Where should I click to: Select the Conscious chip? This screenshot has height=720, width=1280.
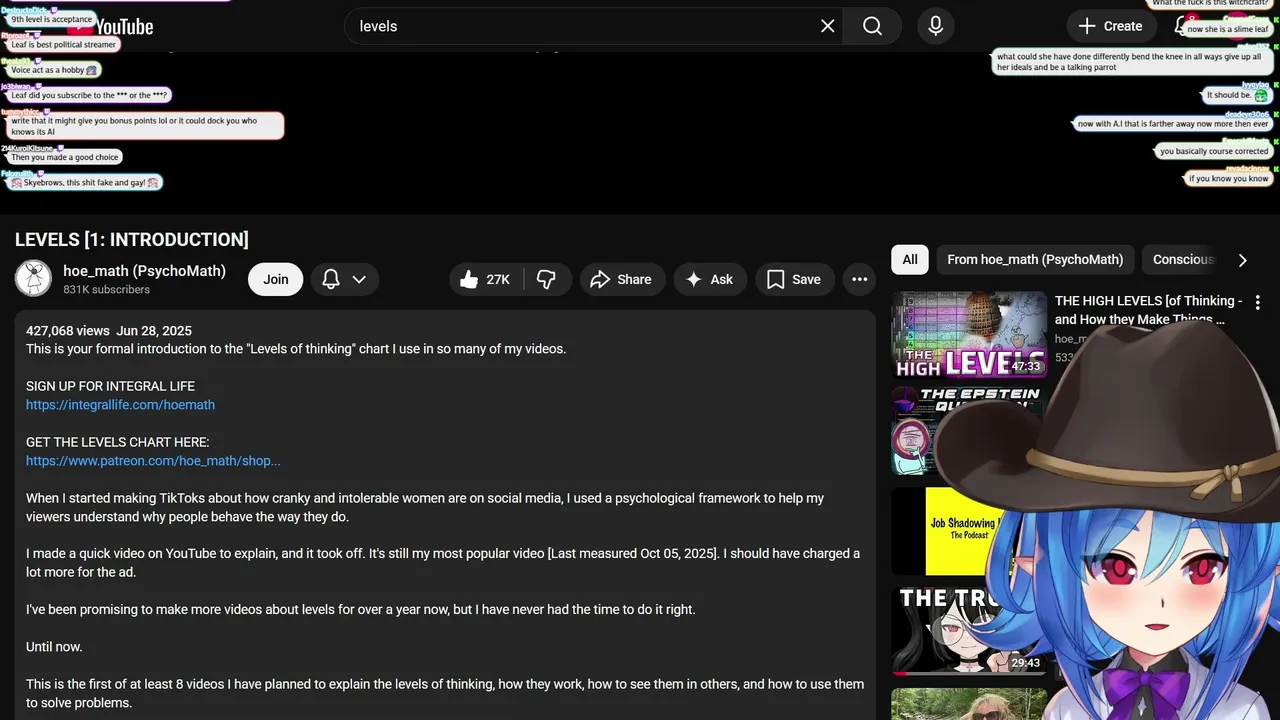click(x=1183, y=260)
